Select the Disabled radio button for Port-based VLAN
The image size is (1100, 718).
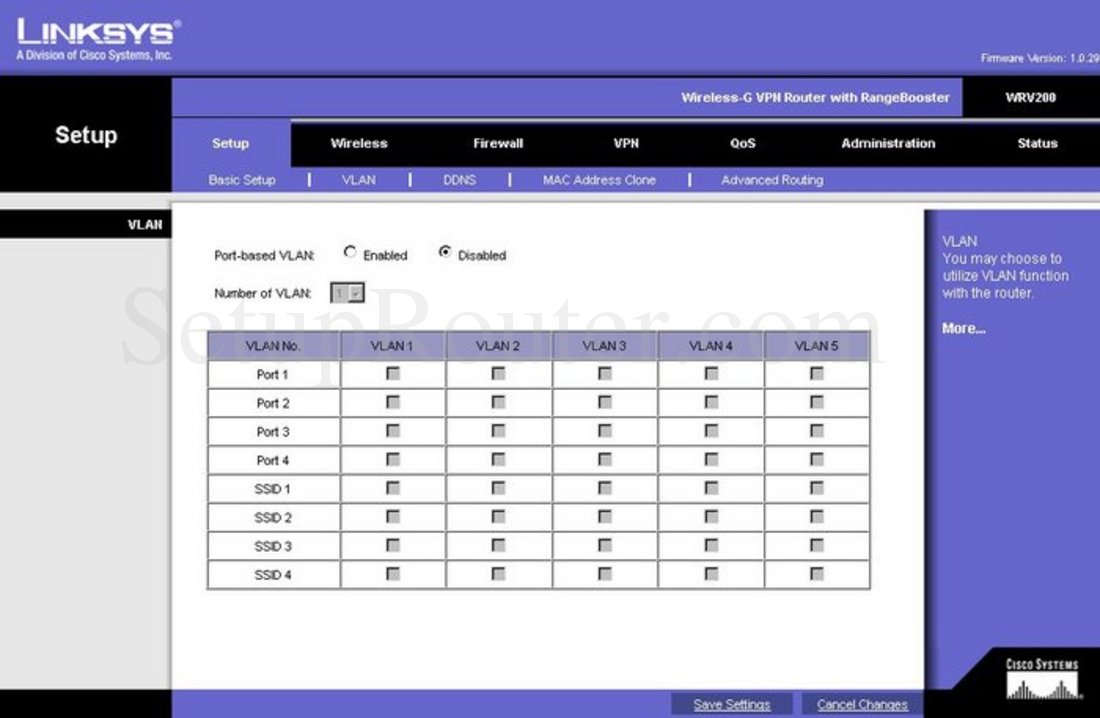445,254
